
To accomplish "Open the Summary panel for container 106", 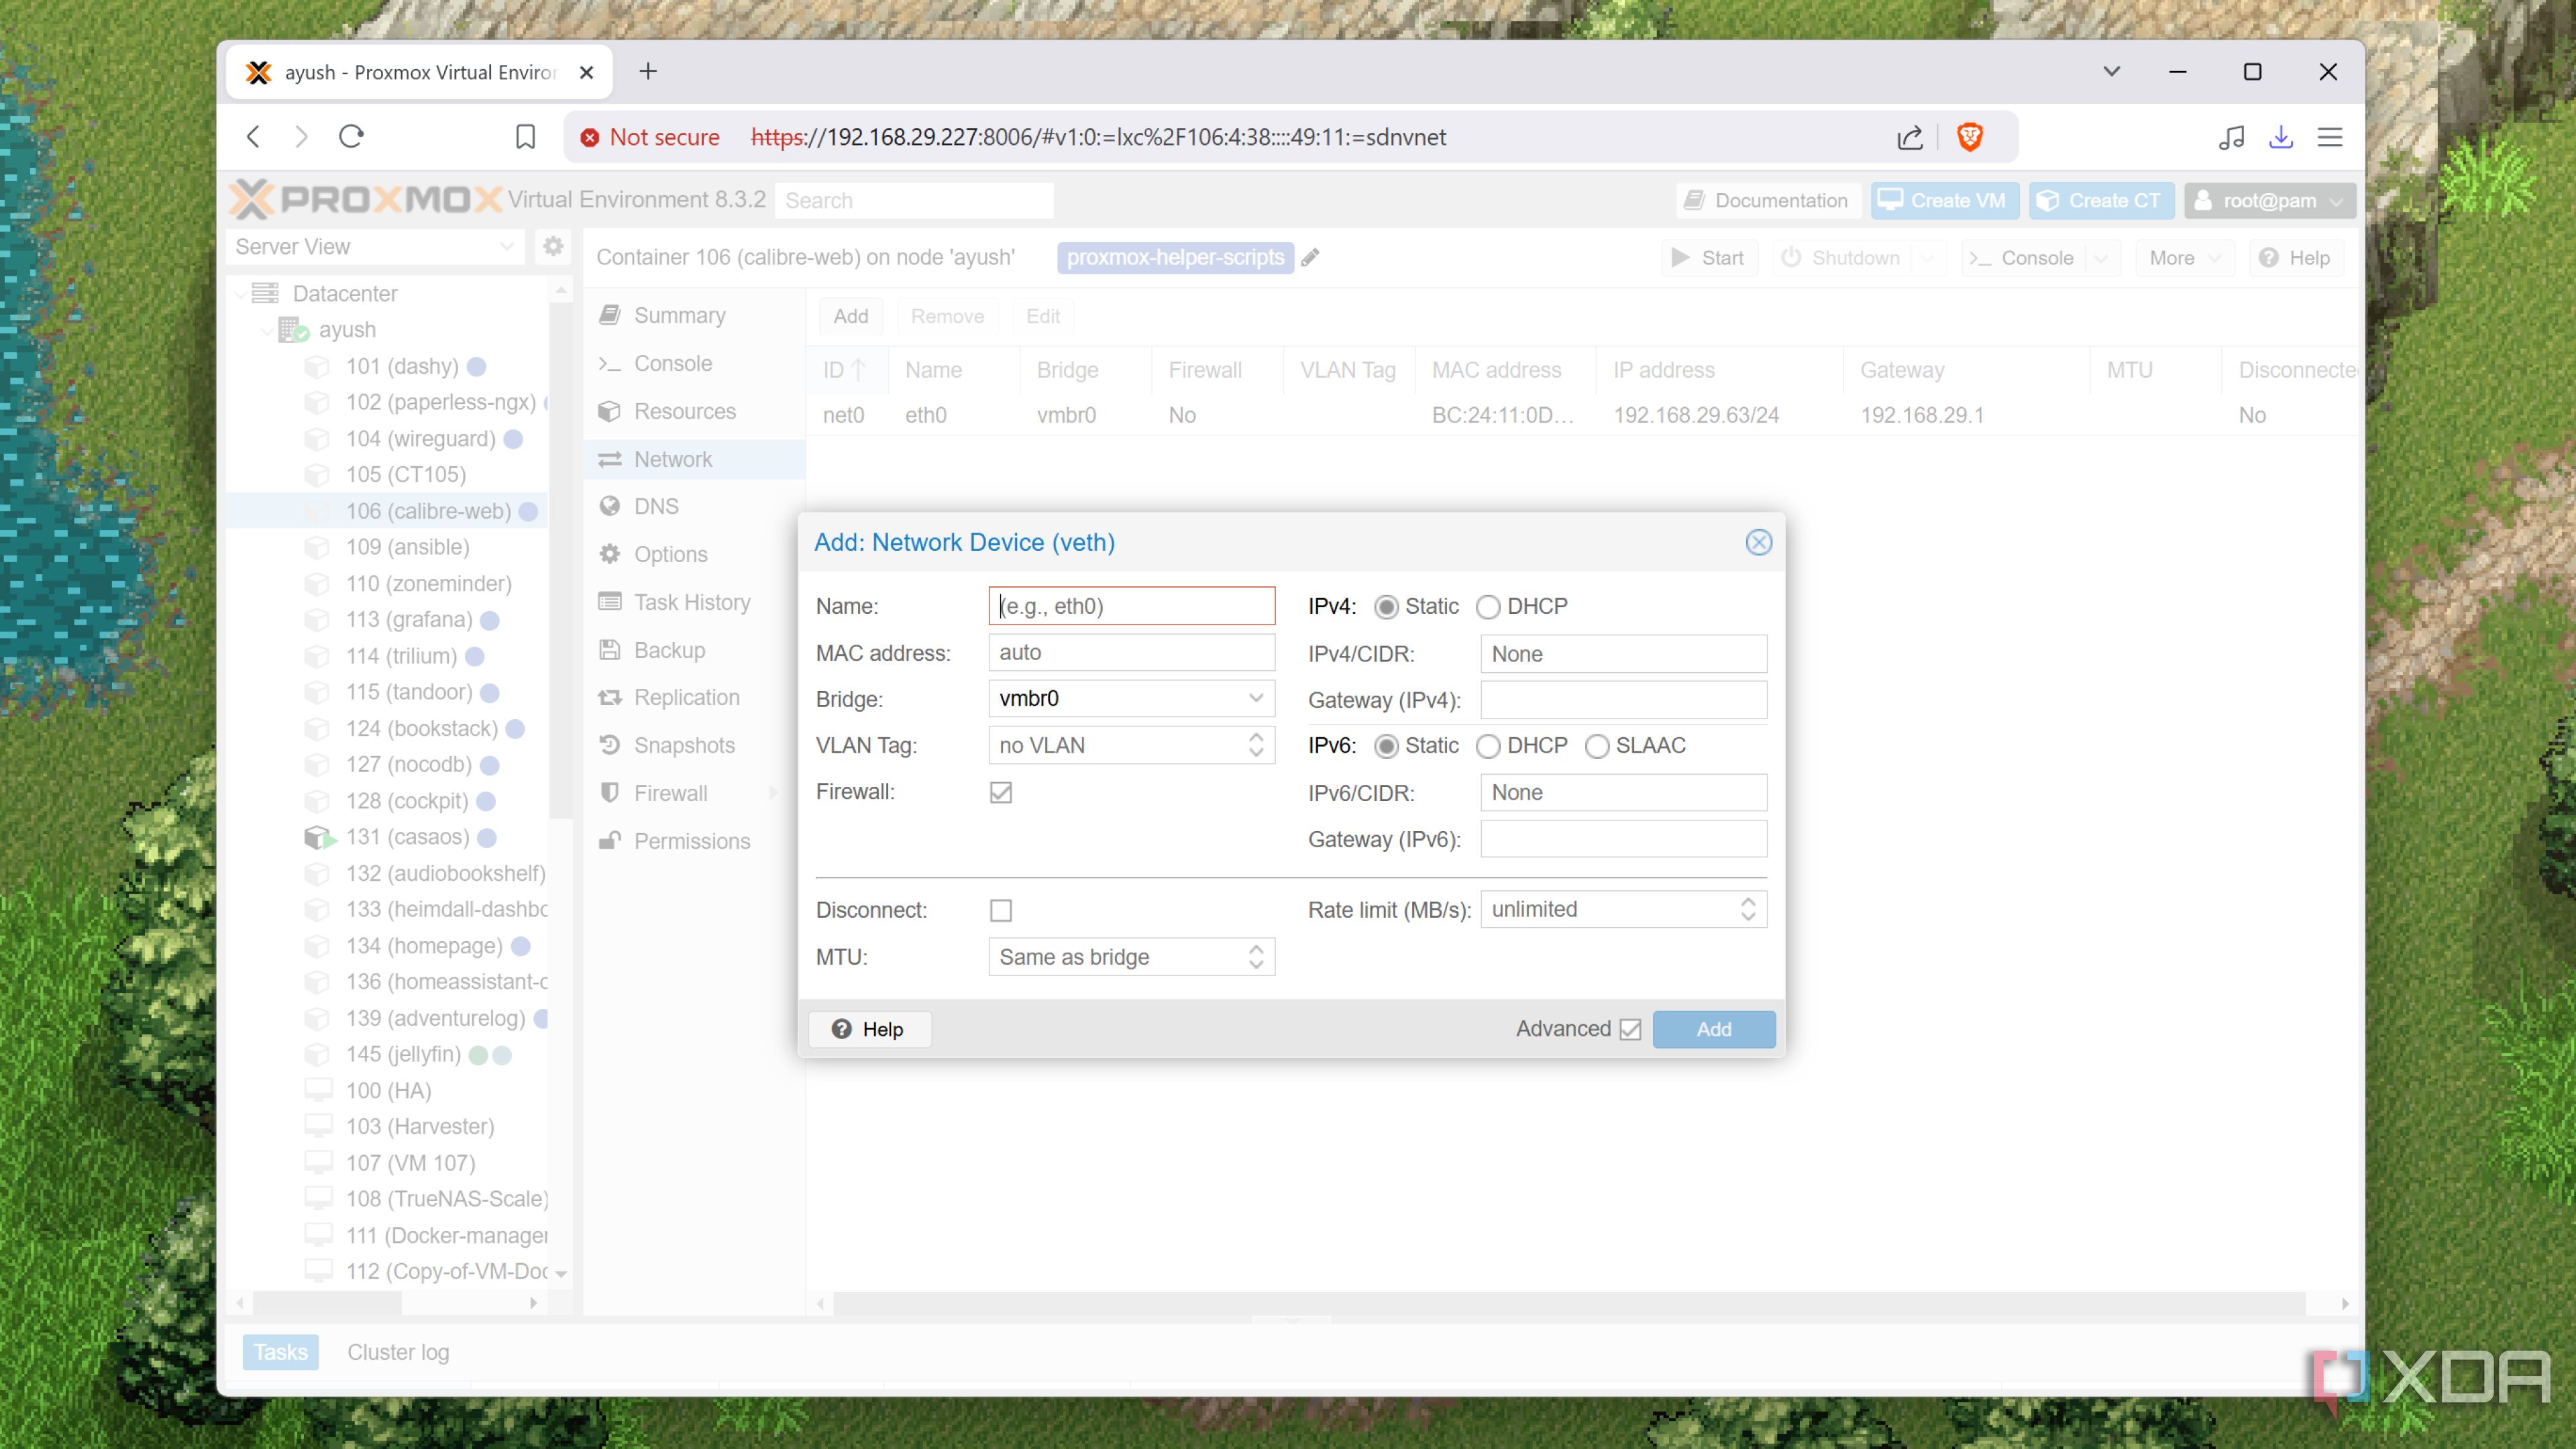I will click(679, 314).
